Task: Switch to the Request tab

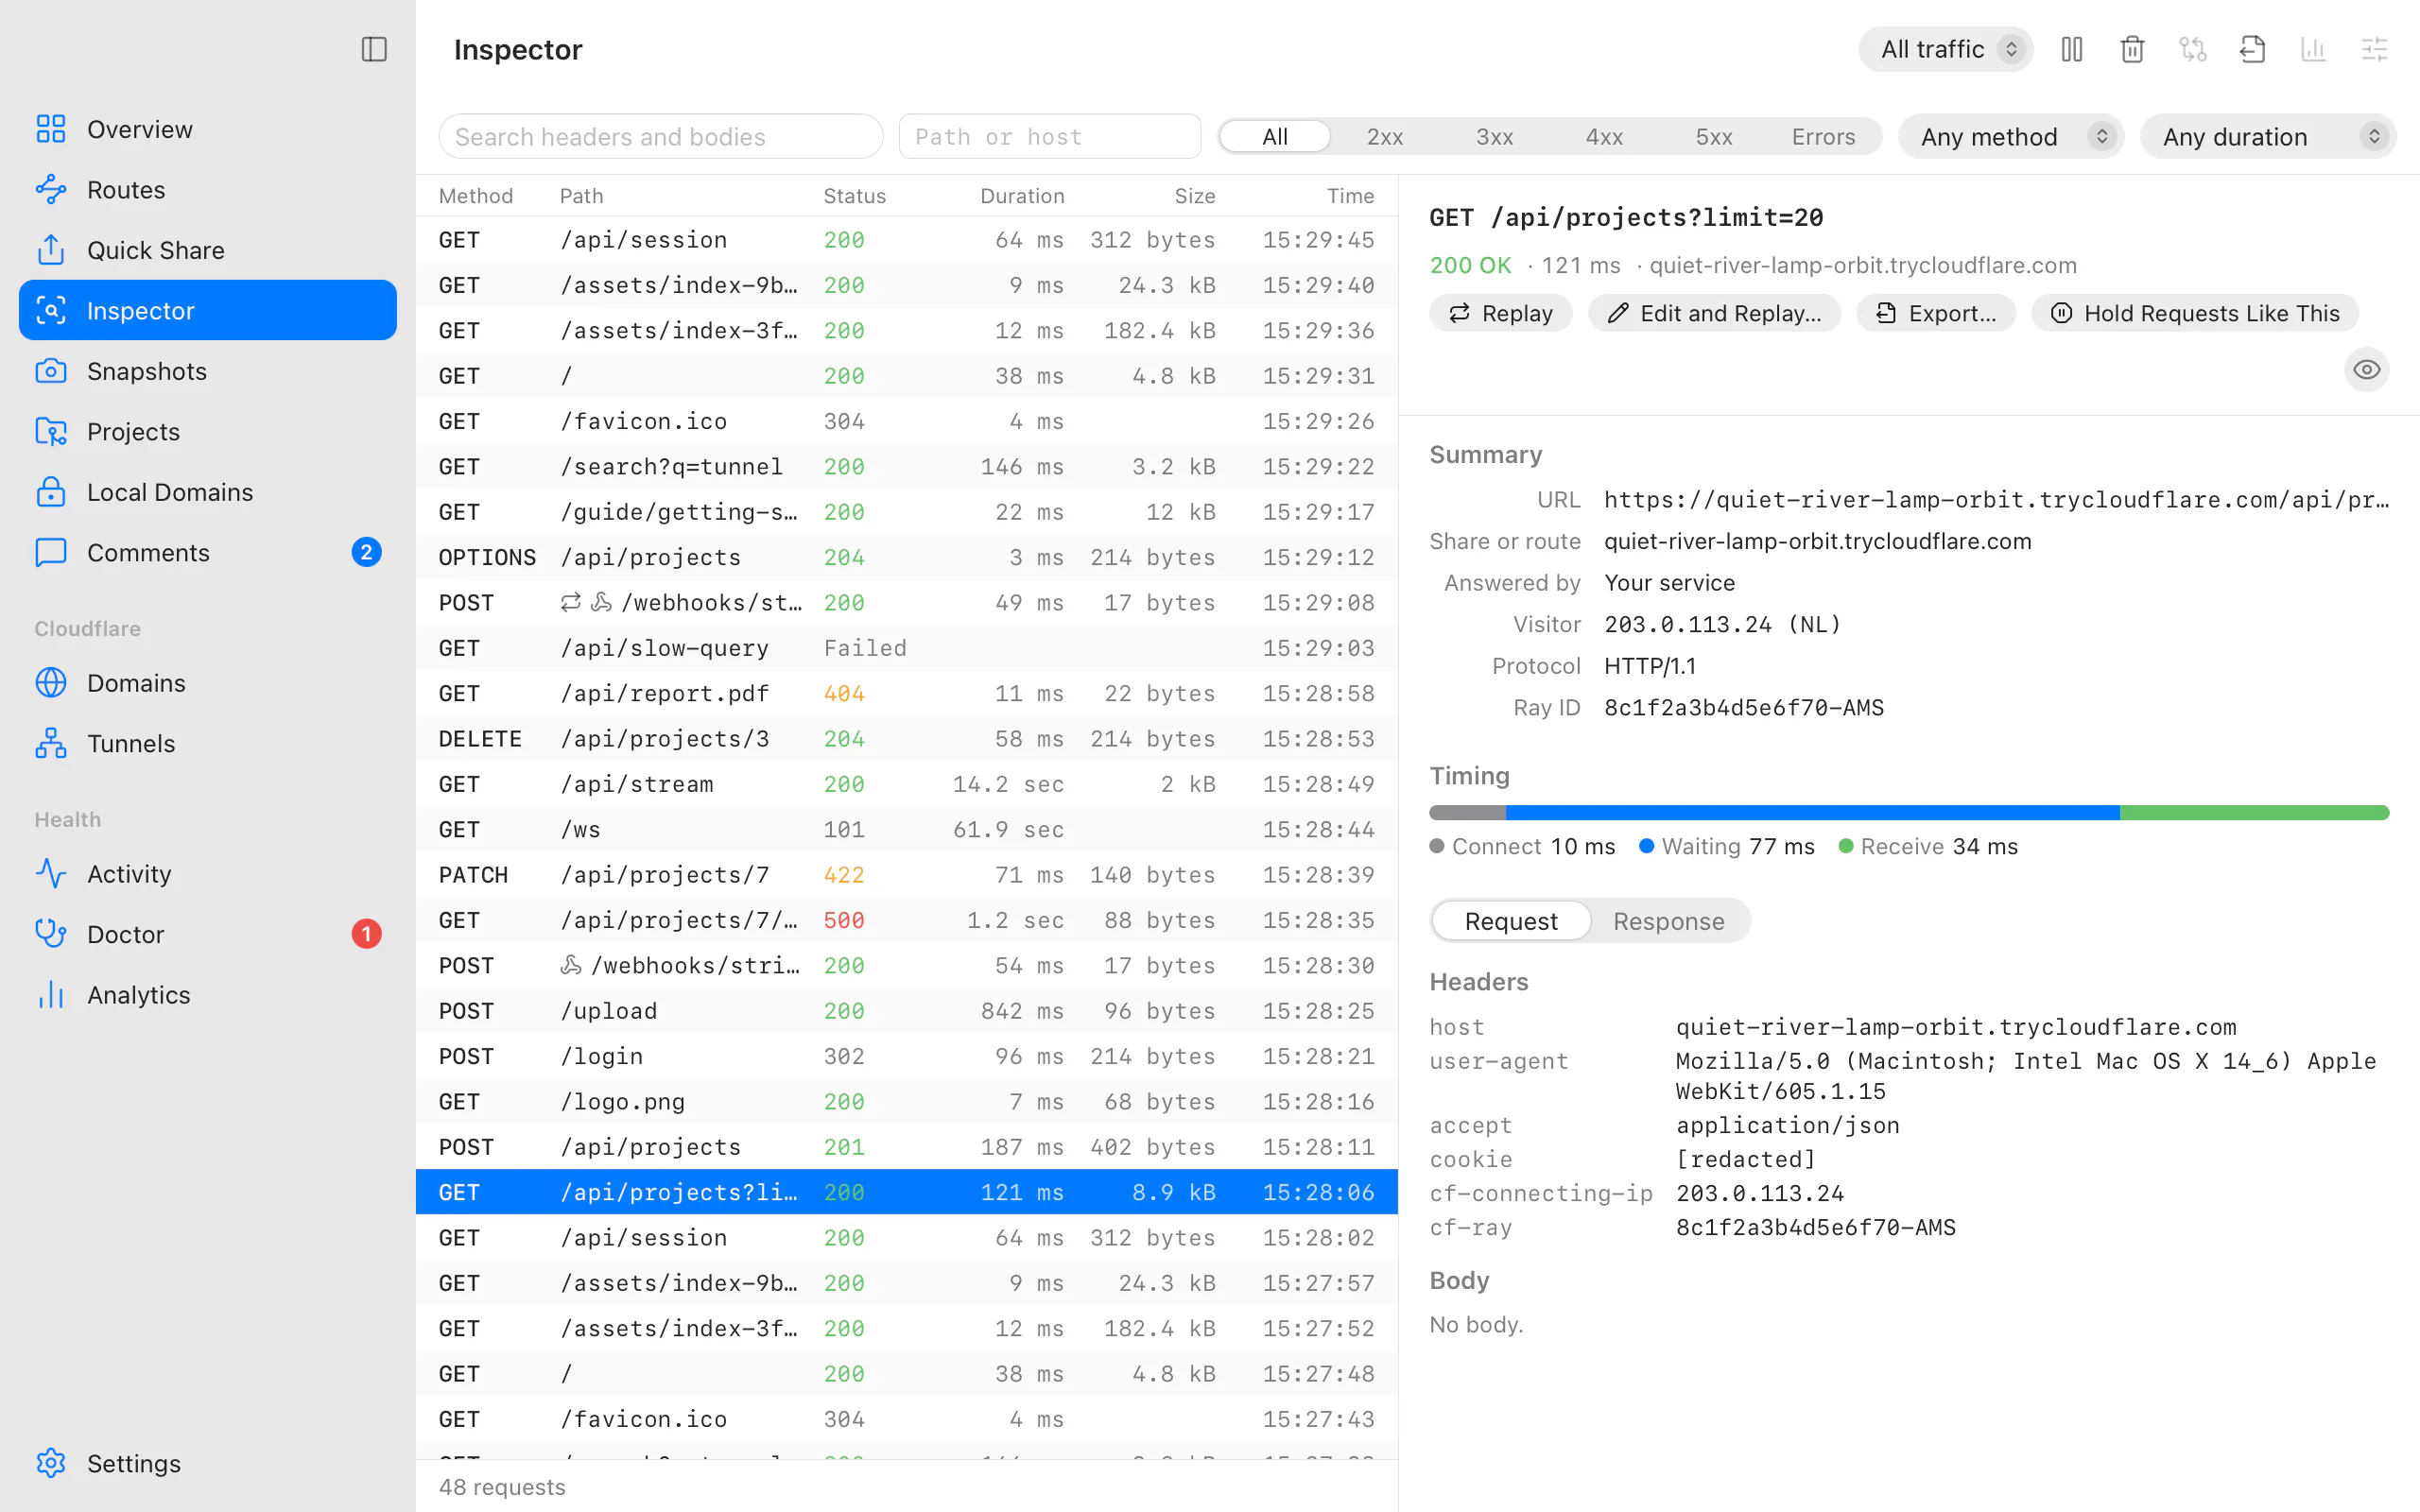Action: [1511, 920]
